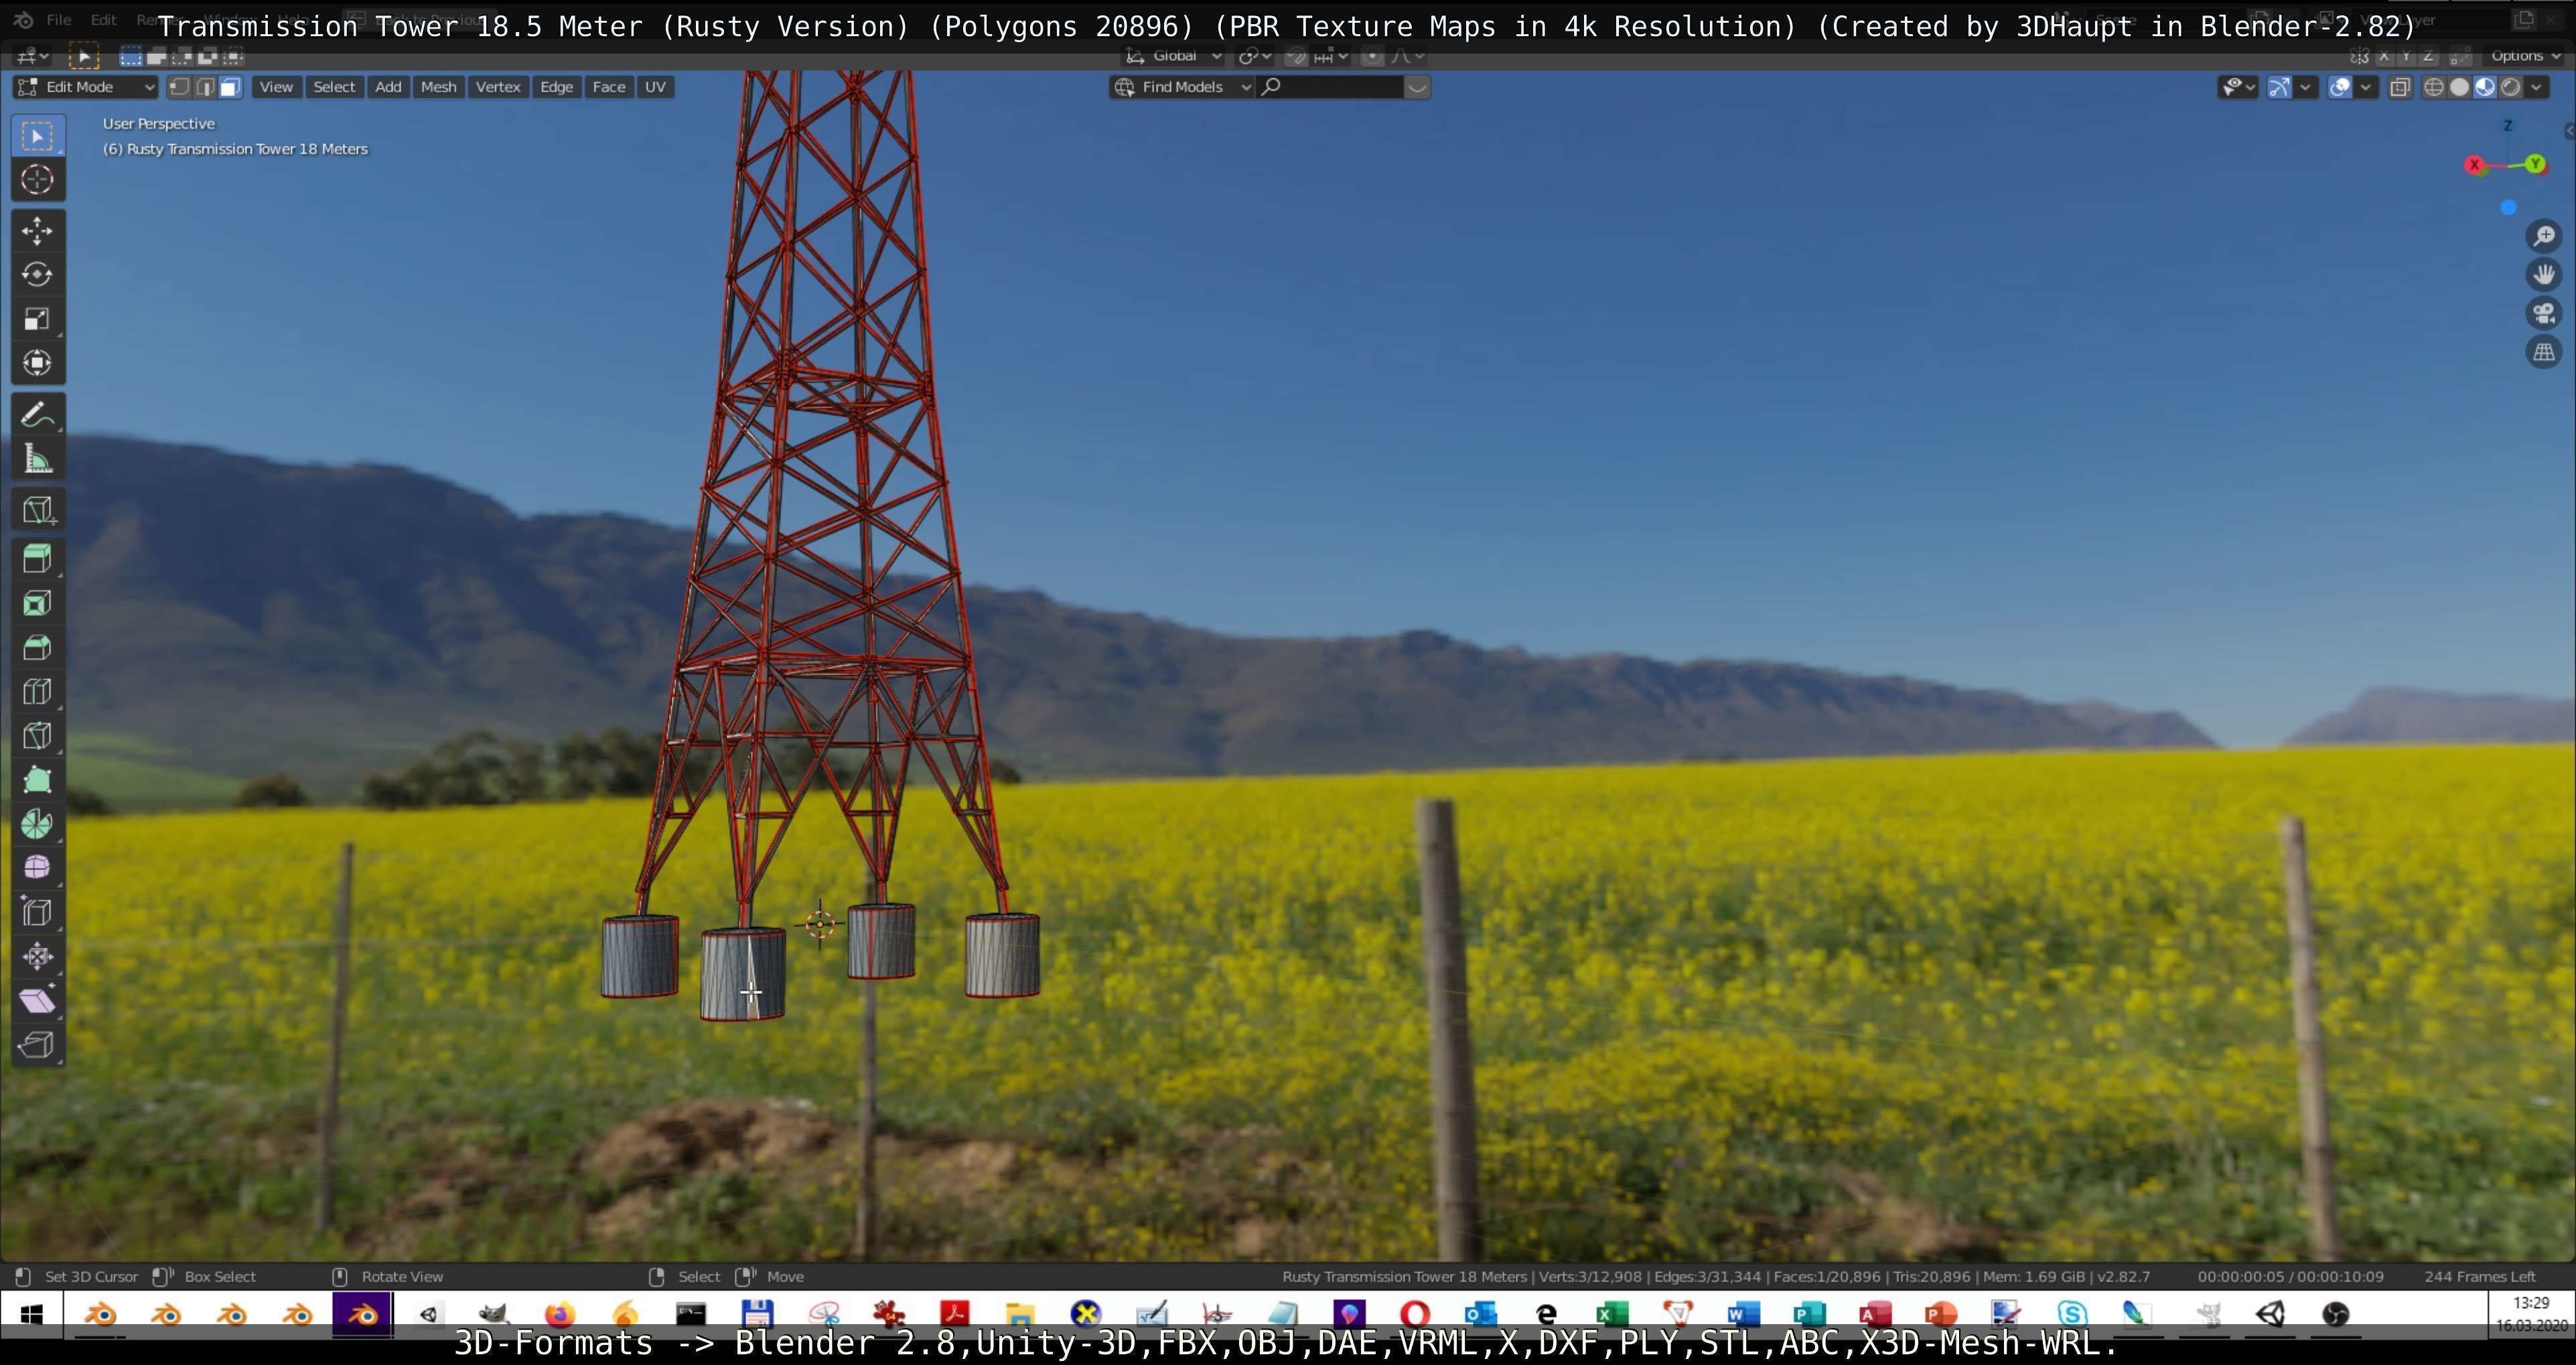Select the Select Box tool
2576x1365 pixels.
(x=38, y=136)
